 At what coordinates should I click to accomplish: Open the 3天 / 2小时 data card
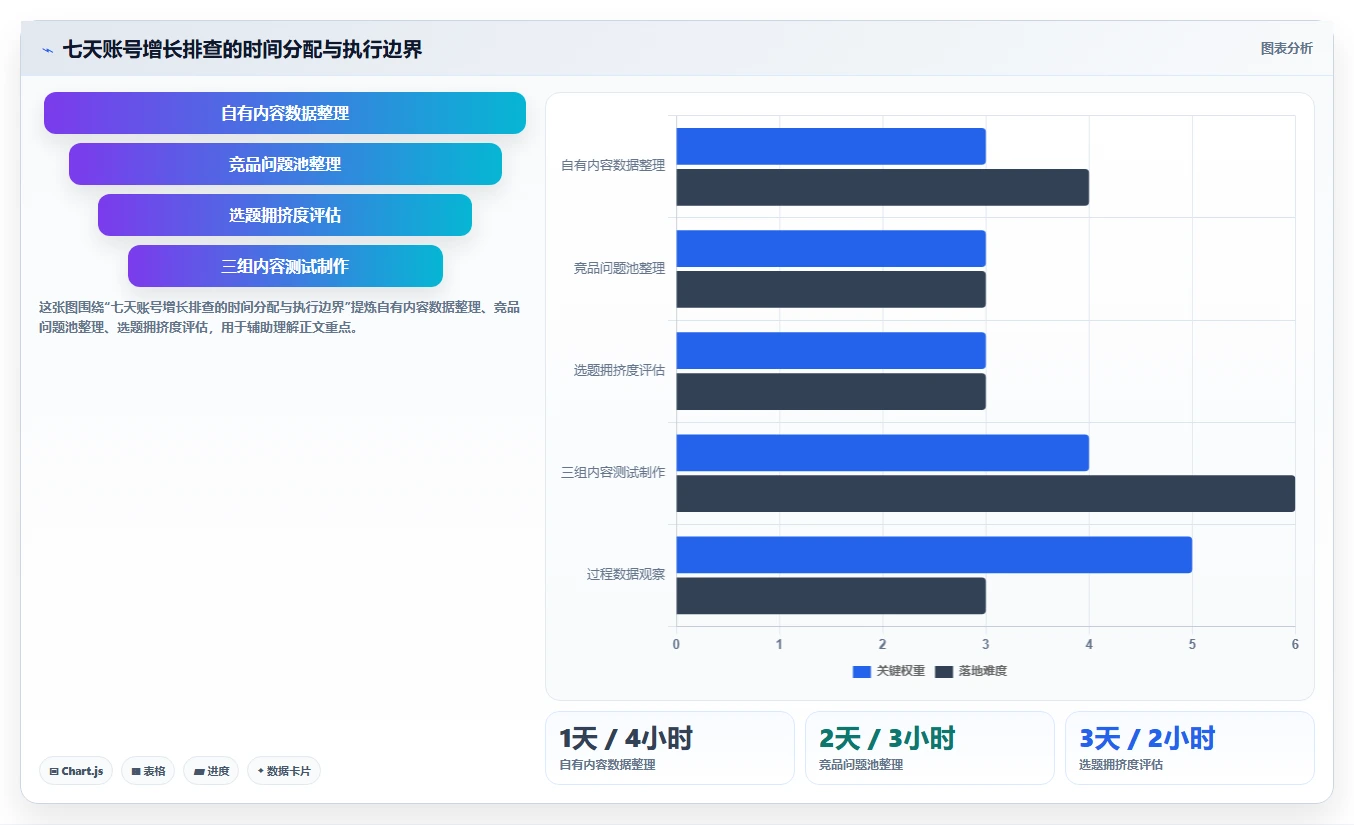pyautogui.click(x=1190, y=748)
